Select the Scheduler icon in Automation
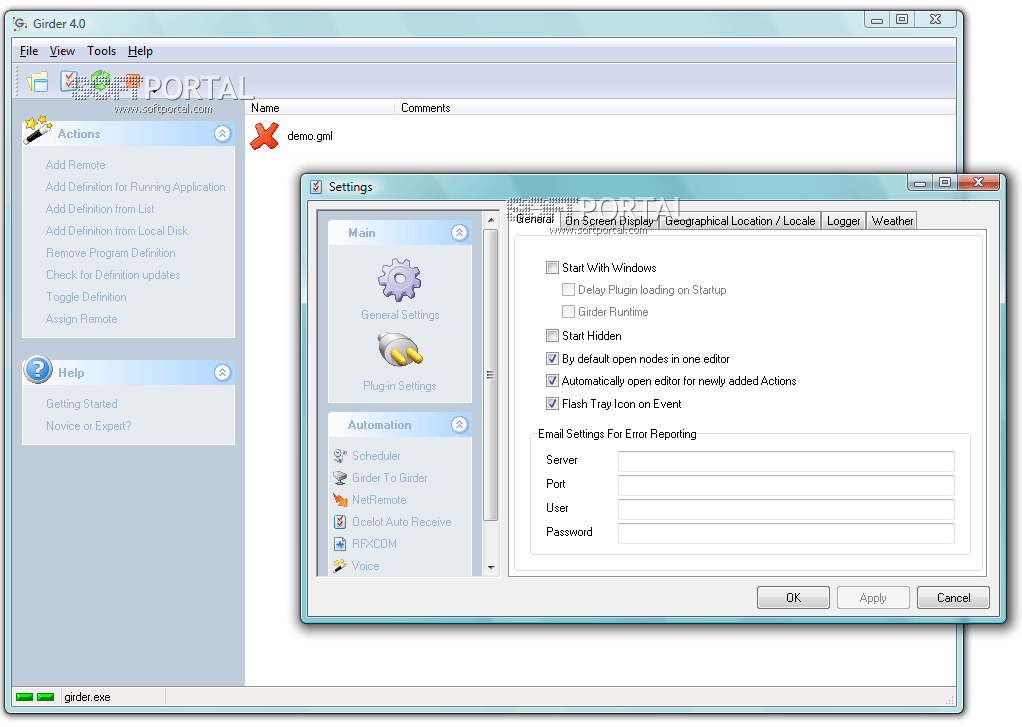The width and height of the screenshot is (1022, 727). tap(340, 456)
